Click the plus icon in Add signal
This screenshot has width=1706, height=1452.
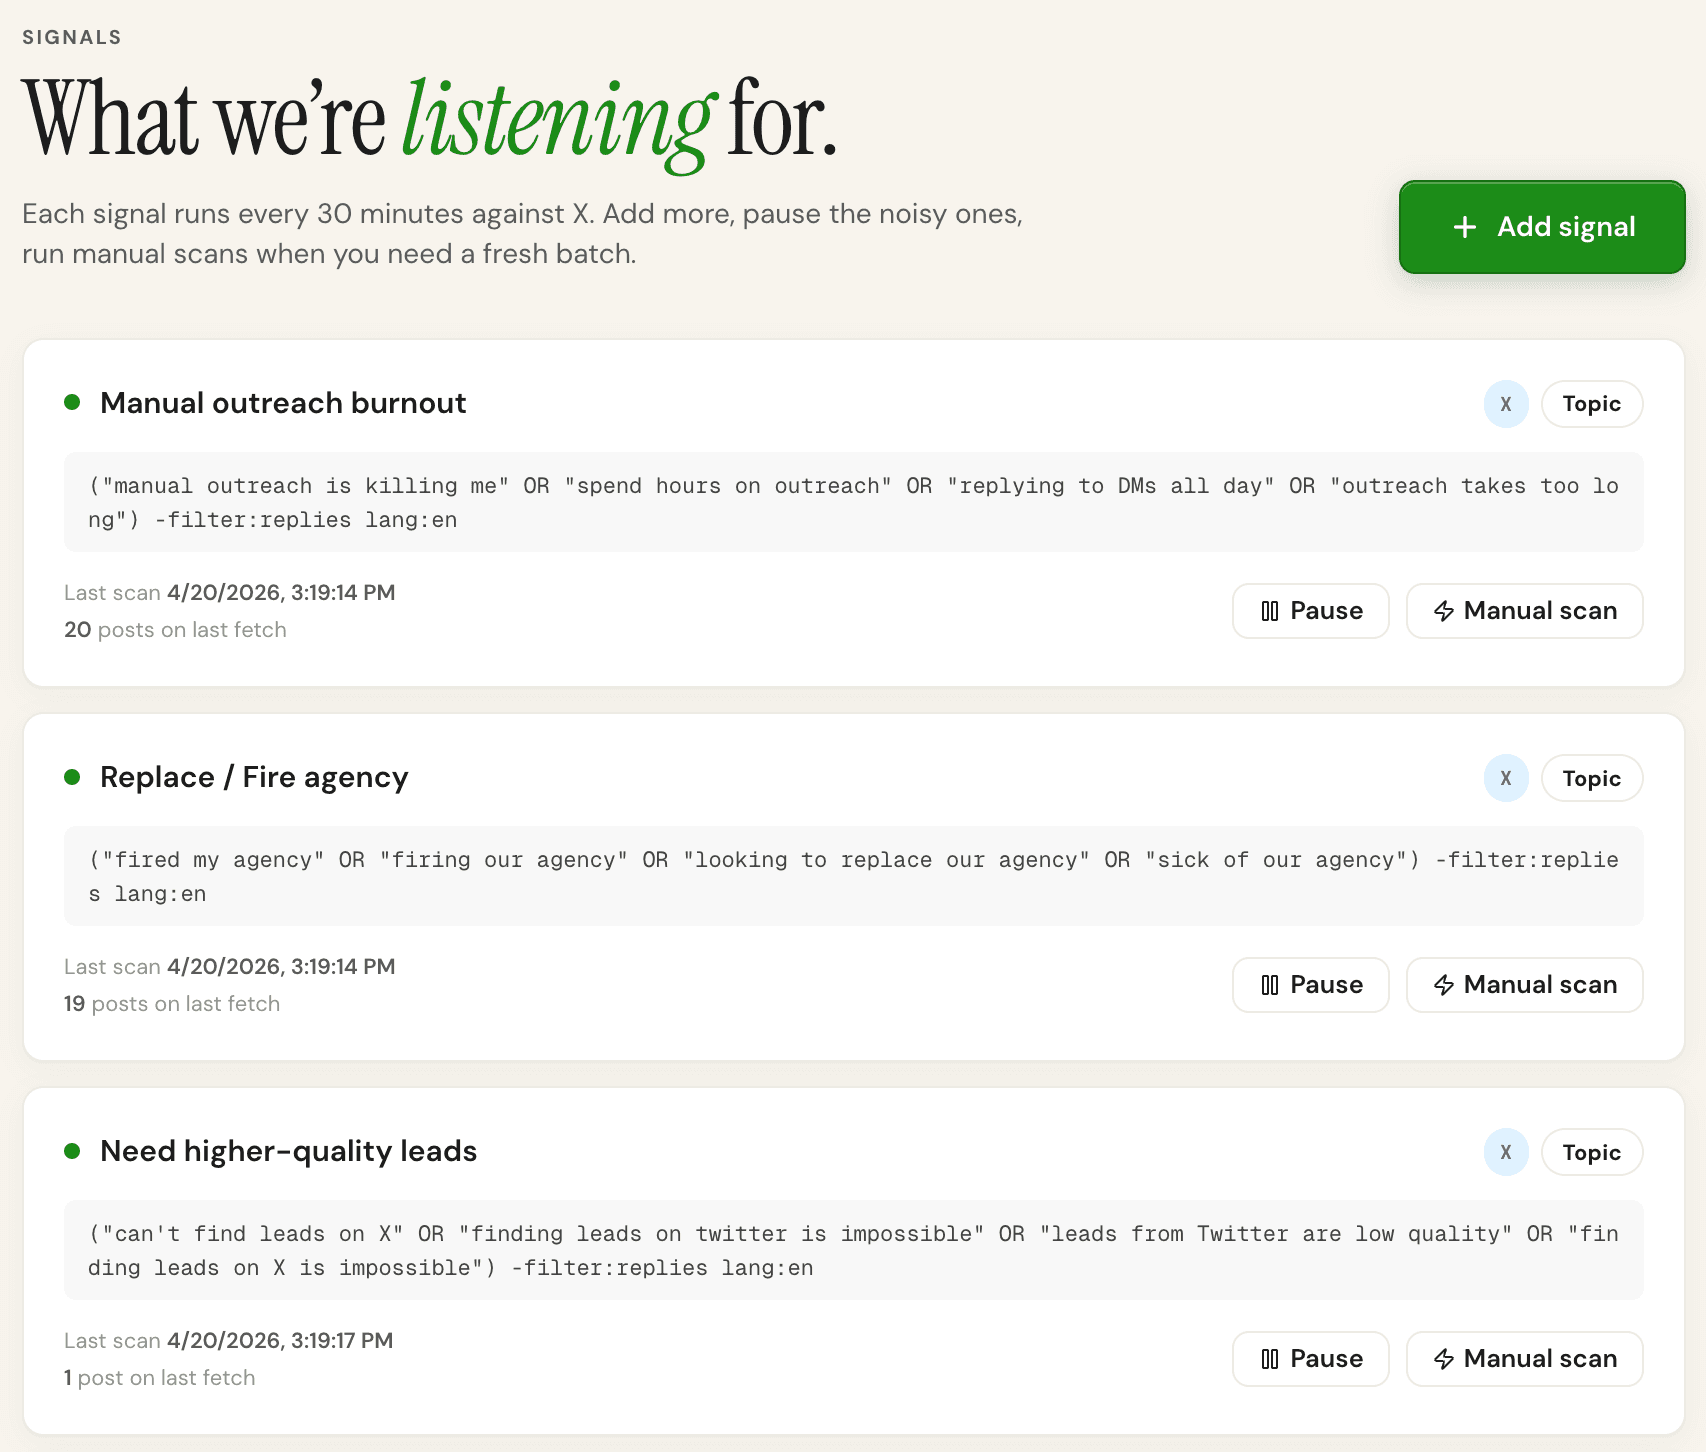click(x=1465, y=227)
